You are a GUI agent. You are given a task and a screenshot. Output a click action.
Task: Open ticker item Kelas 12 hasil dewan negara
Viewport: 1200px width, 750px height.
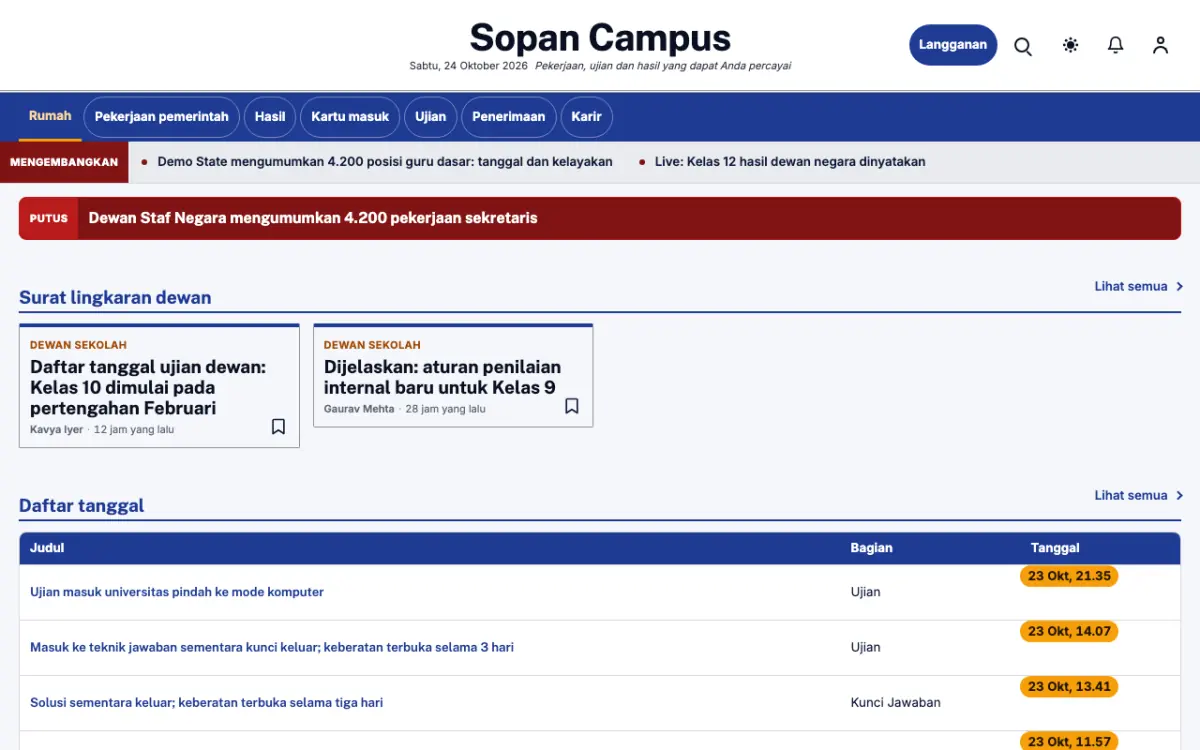[790, 161]
